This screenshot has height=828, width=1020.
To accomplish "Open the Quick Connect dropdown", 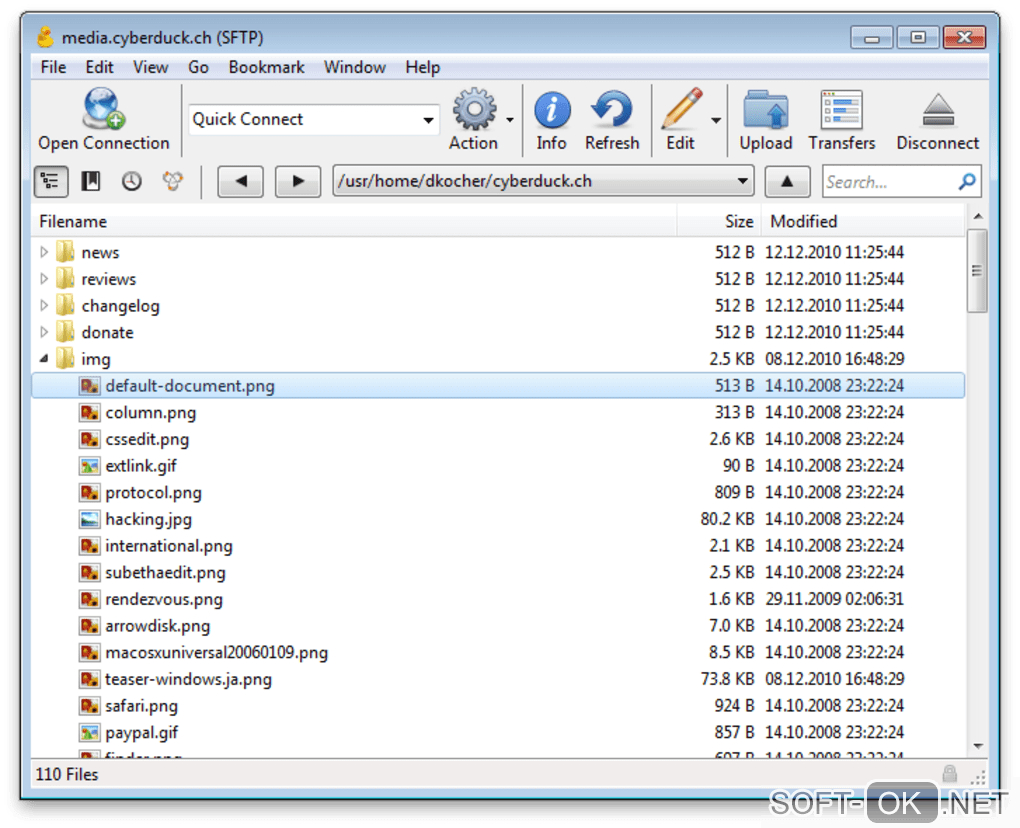I will (x=428, y=120).
